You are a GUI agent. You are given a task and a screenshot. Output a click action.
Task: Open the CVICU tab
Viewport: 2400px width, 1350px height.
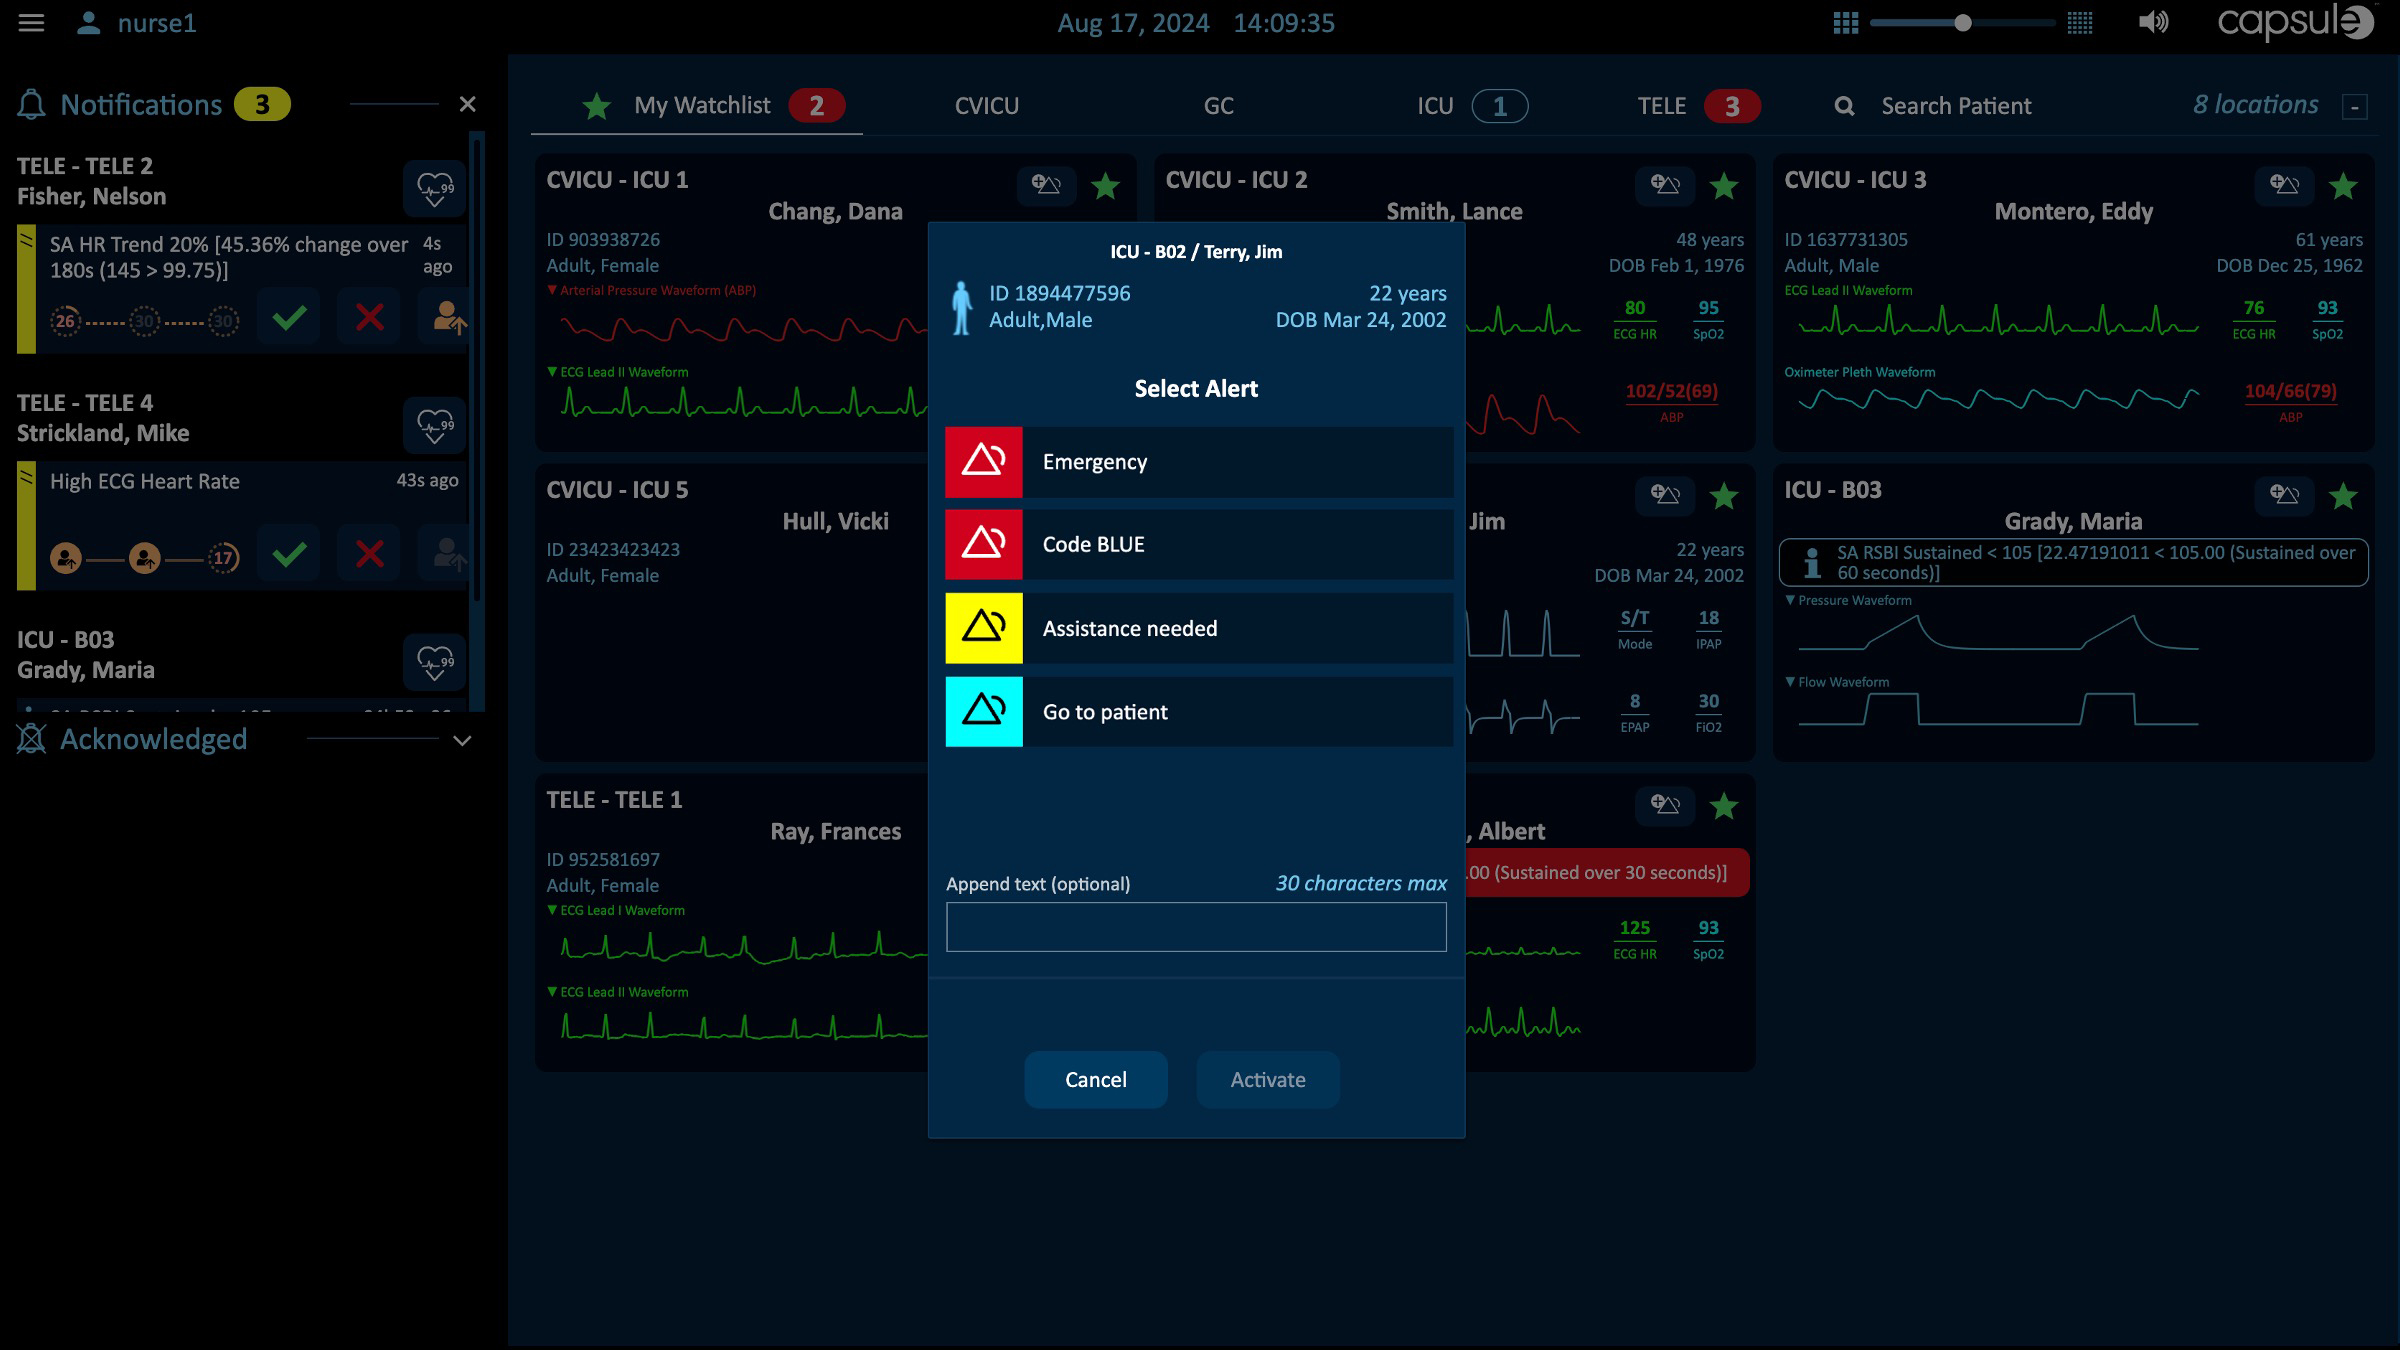tap(986, 106)
